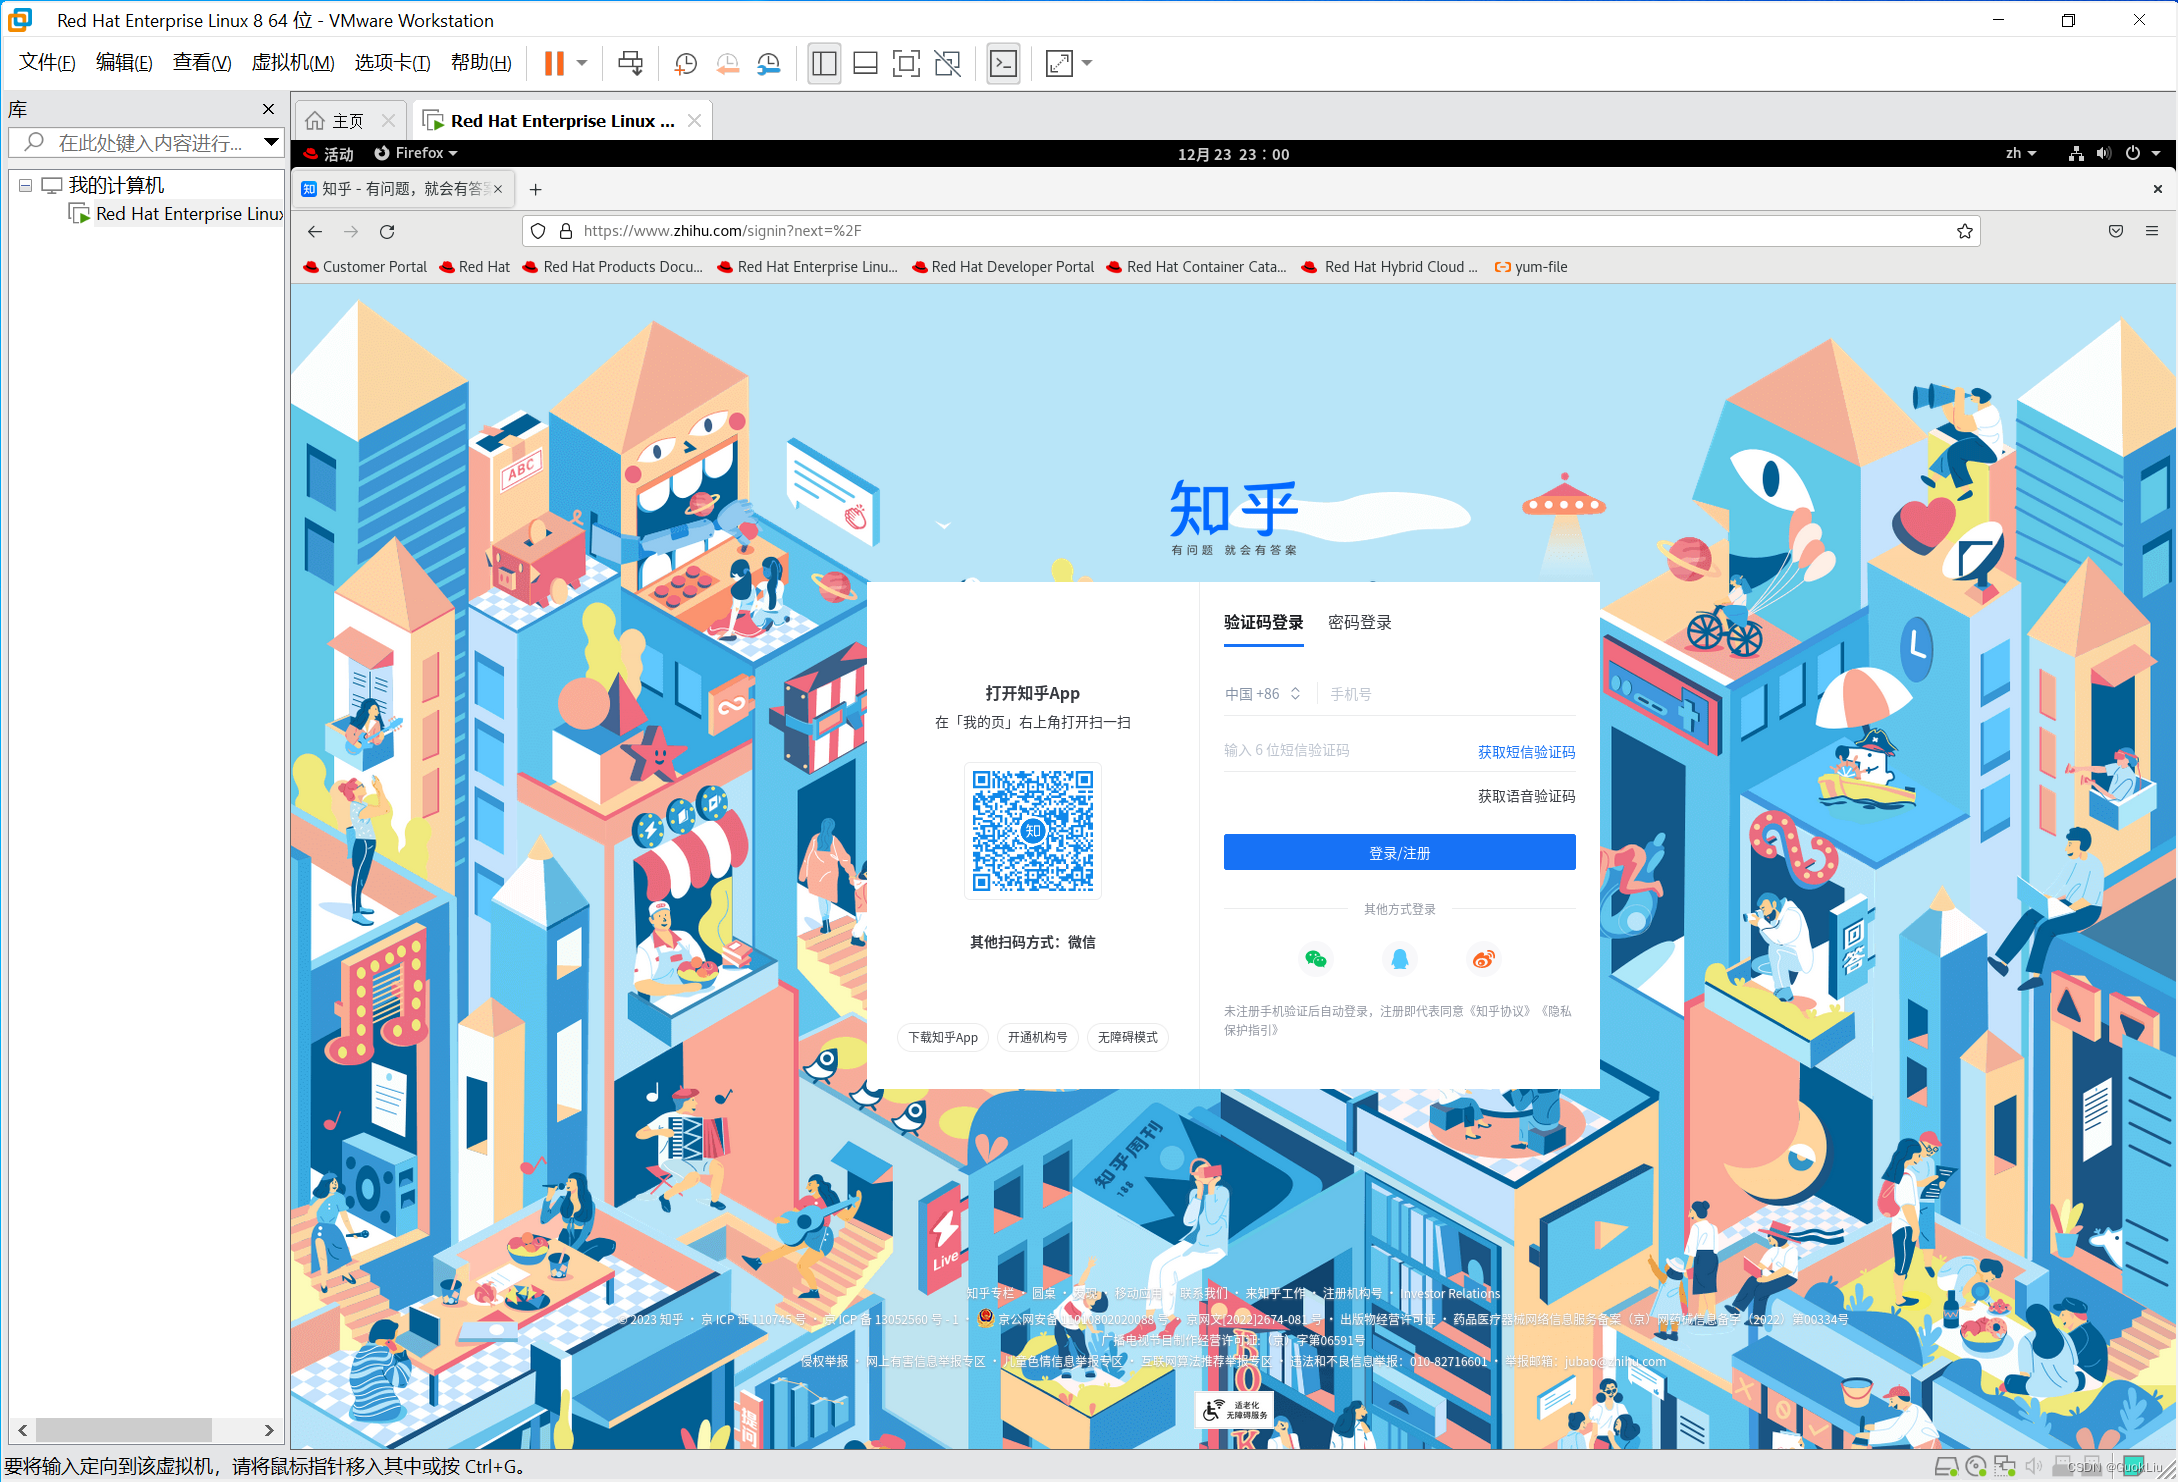
Task: Toggle the thumbnail bar view icon
Action: 865,63
